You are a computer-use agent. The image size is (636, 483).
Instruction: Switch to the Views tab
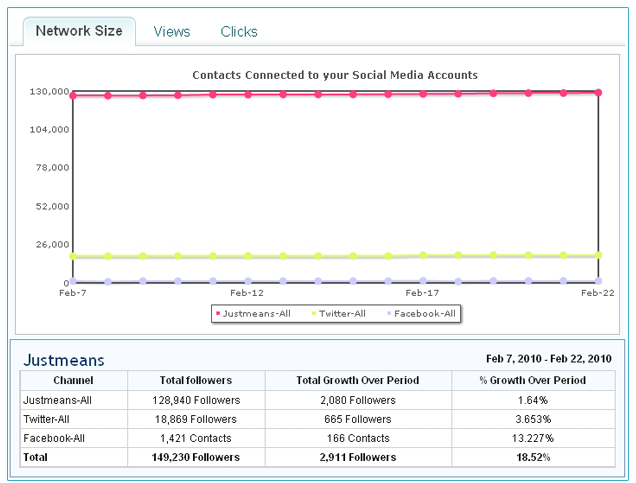(x=172, y=32)
